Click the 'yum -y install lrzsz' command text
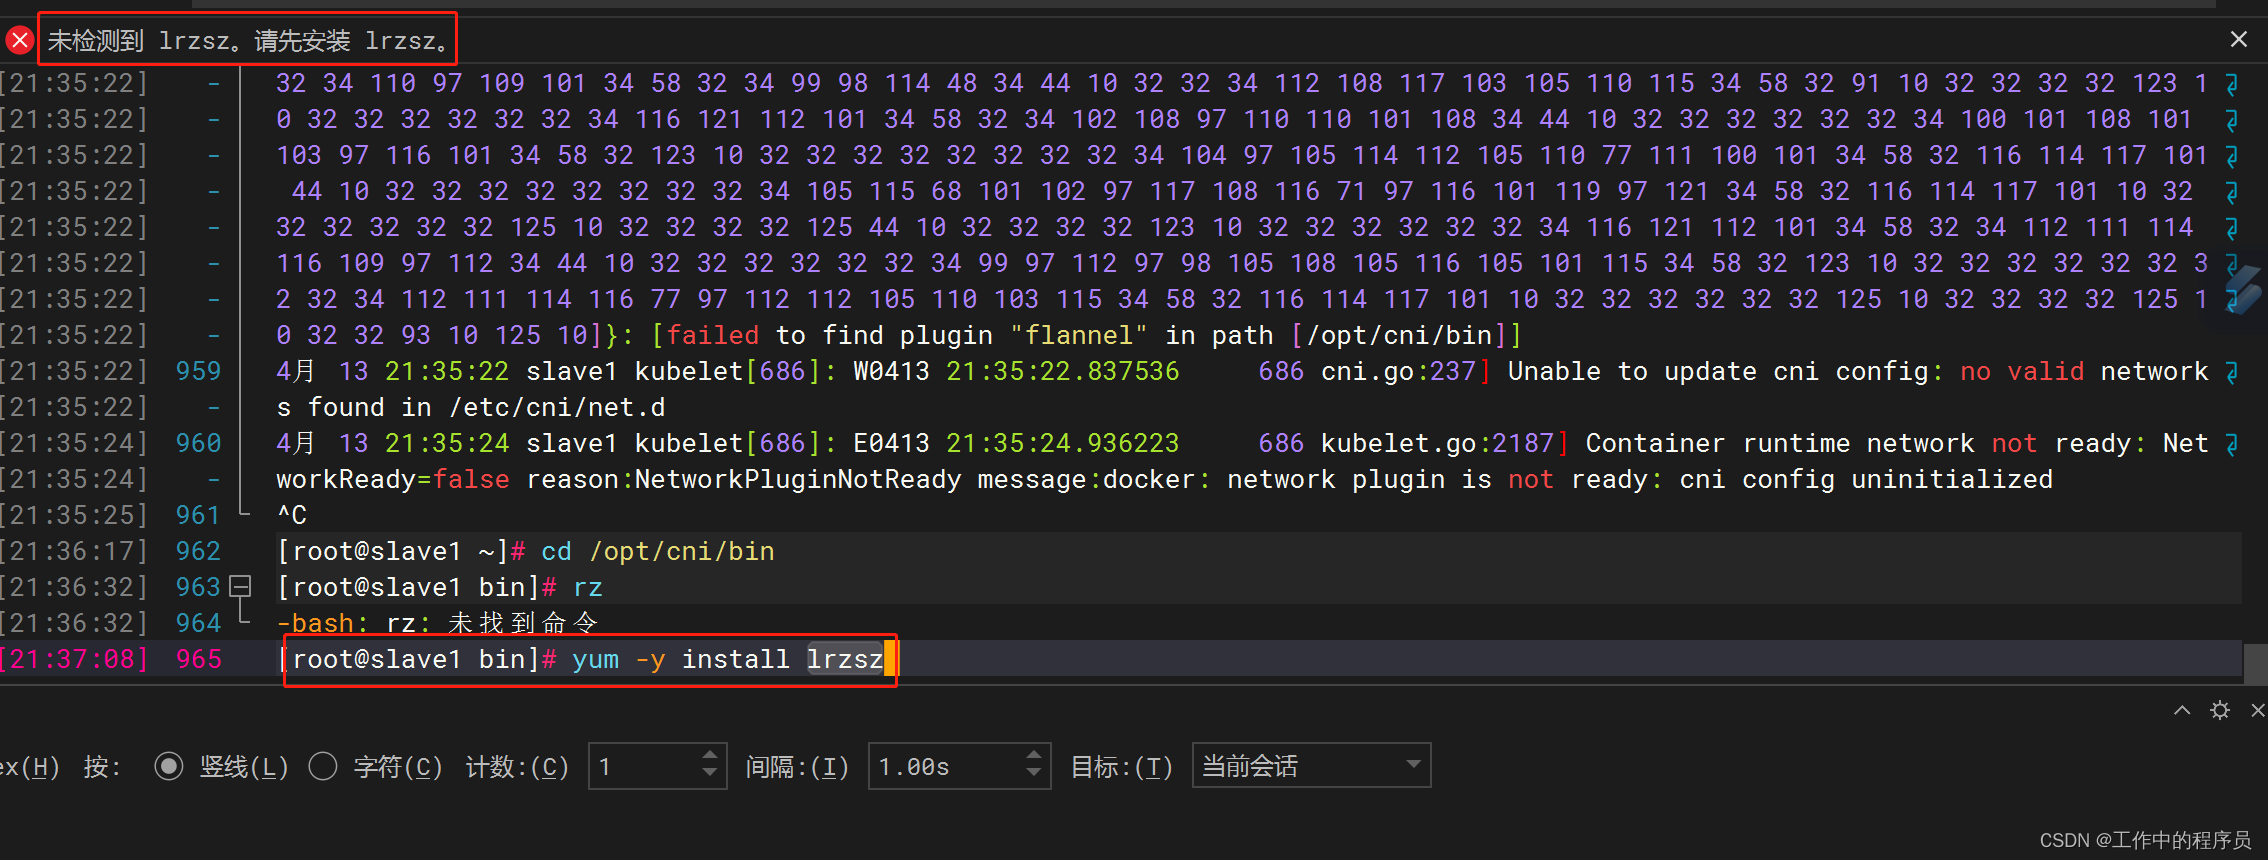2268x860 pixels. tap(727, 659)
